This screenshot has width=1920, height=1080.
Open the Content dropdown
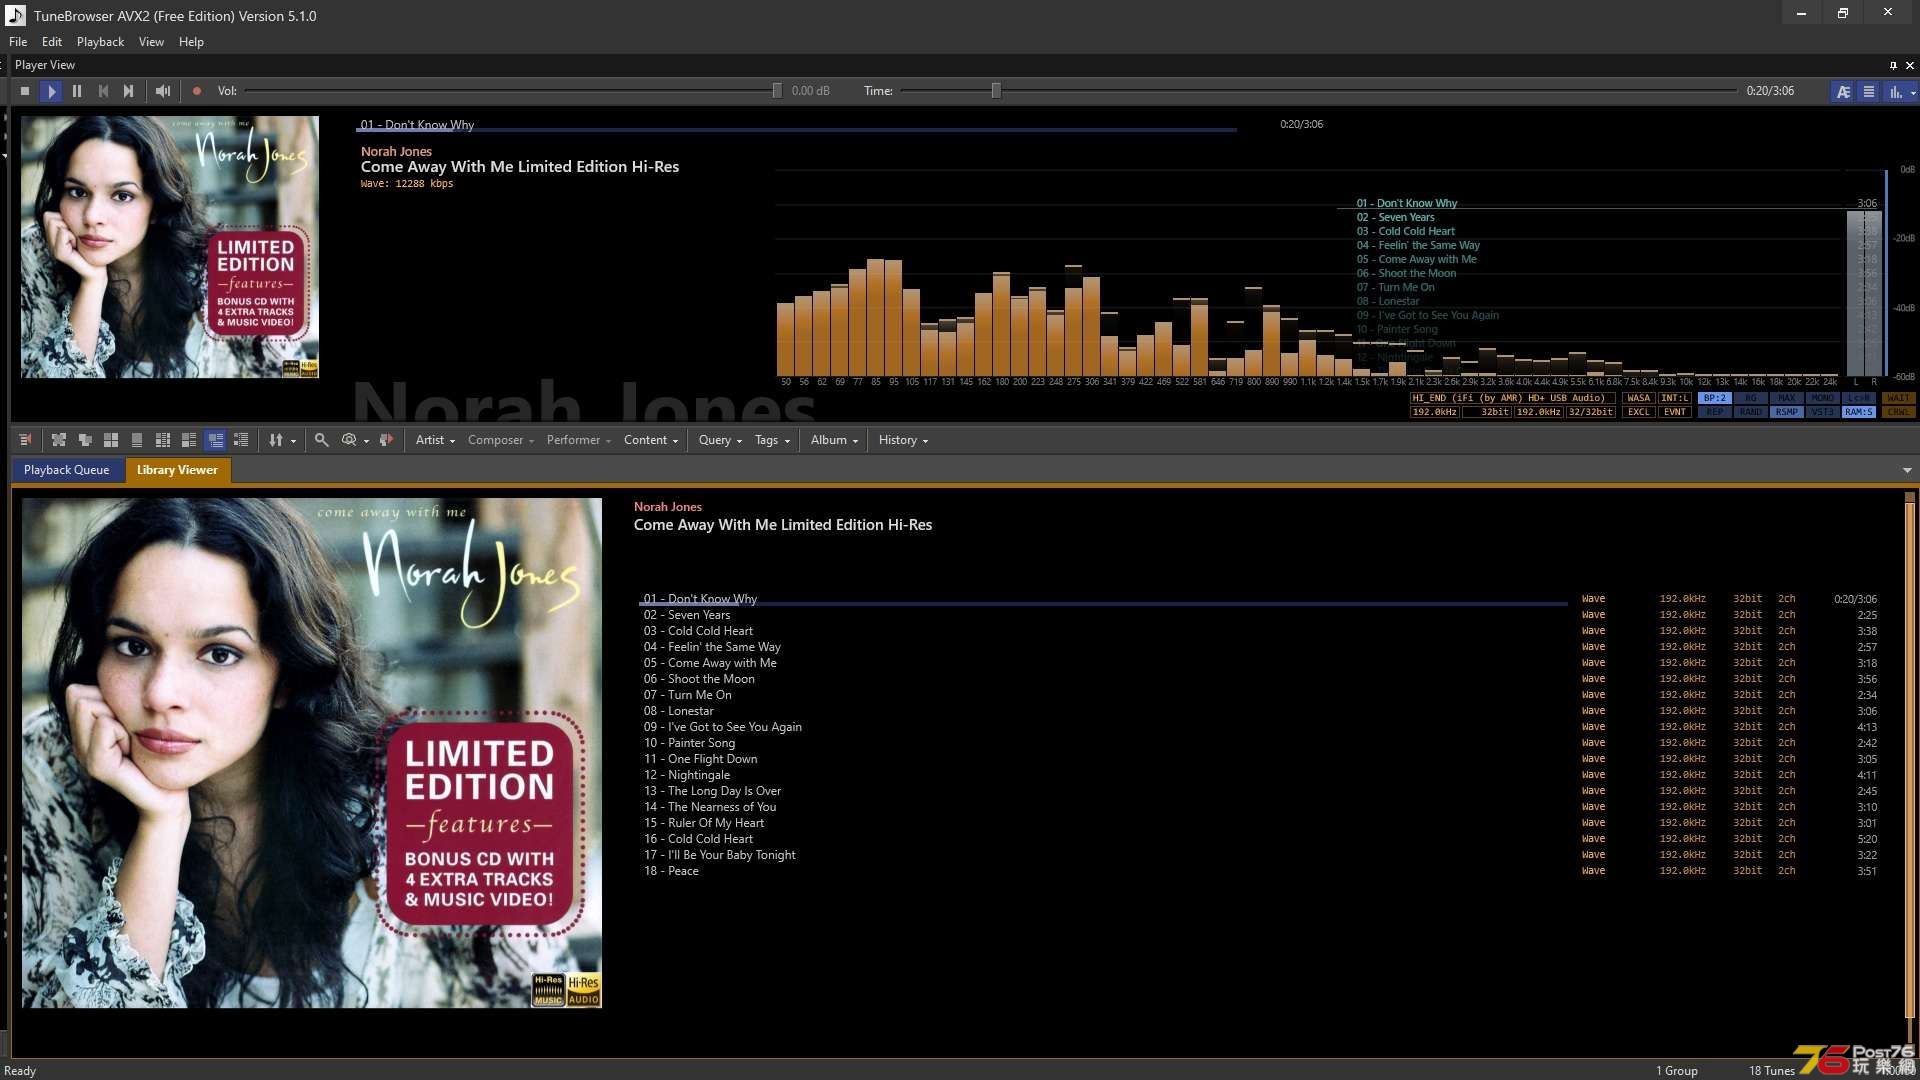tap(651, 440)
